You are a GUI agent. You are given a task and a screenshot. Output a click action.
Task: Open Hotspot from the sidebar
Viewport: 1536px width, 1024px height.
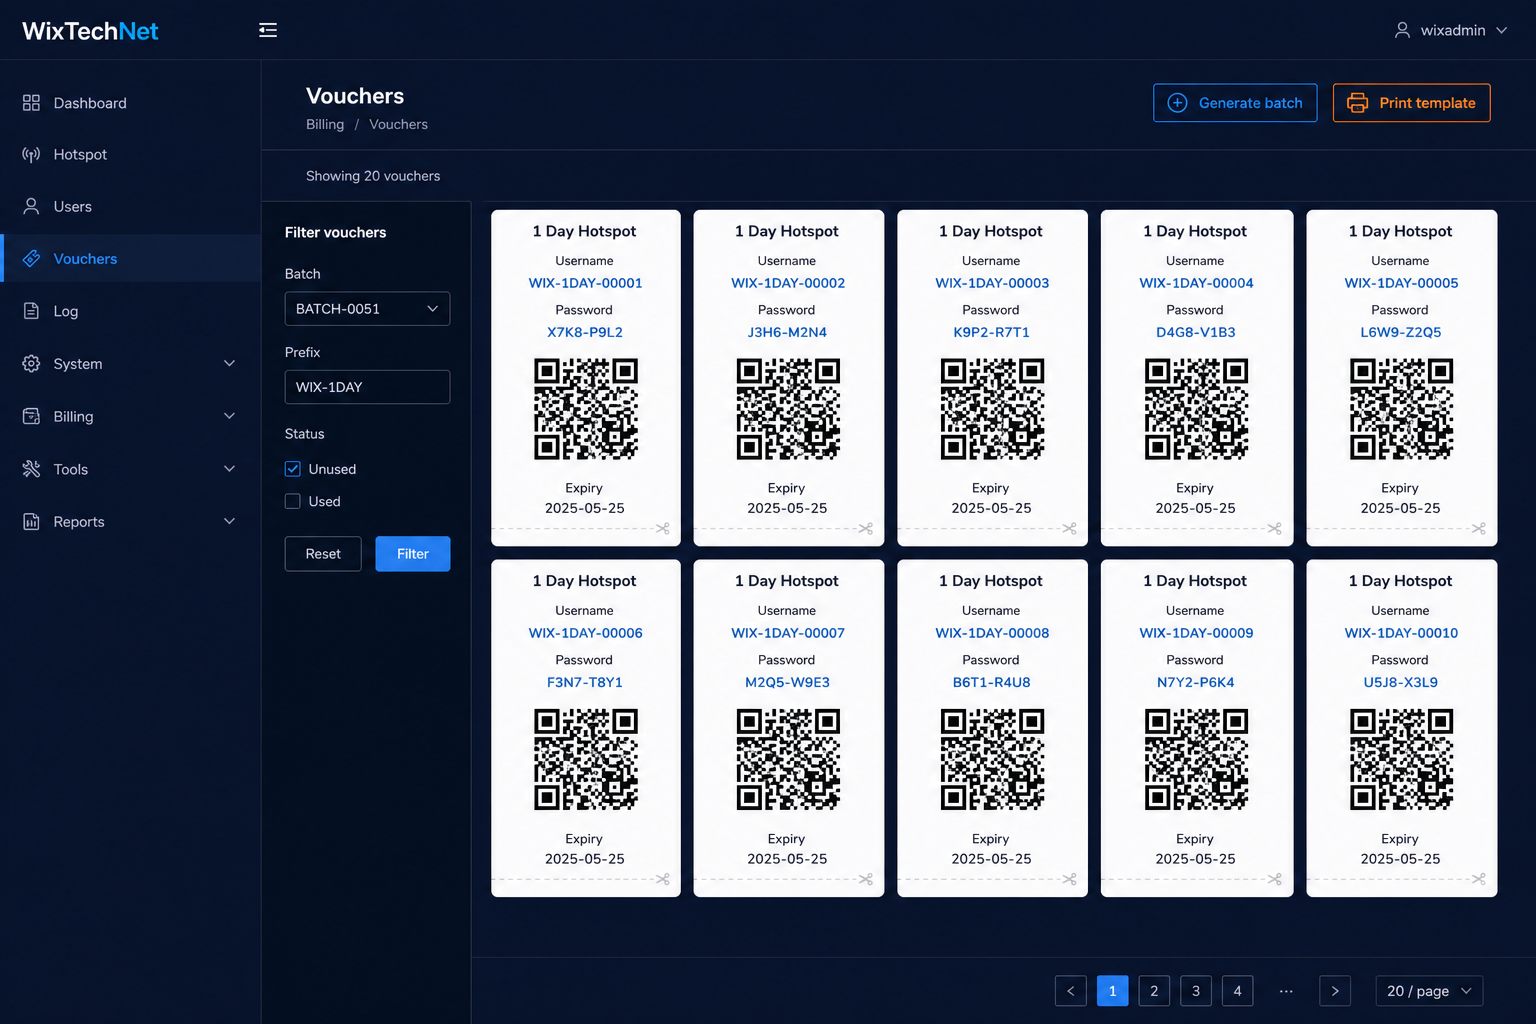coord(130,155)
